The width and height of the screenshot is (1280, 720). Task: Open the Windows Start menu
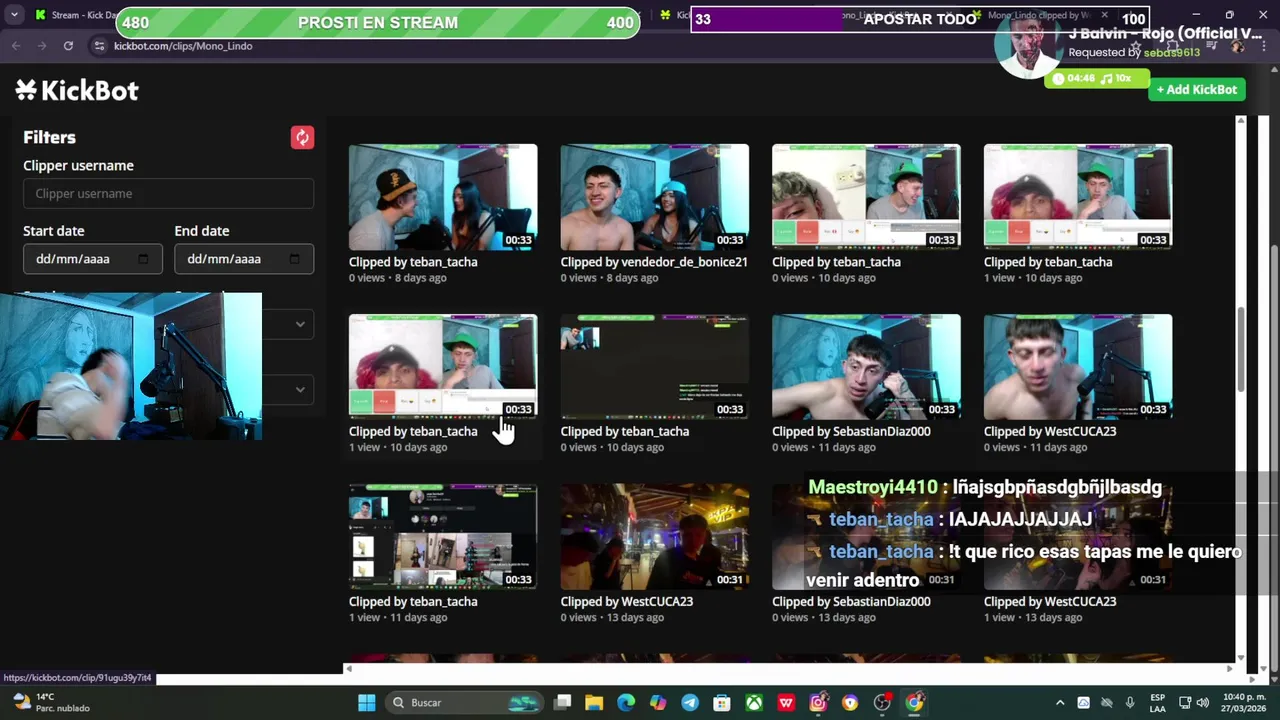click(366, 702)
